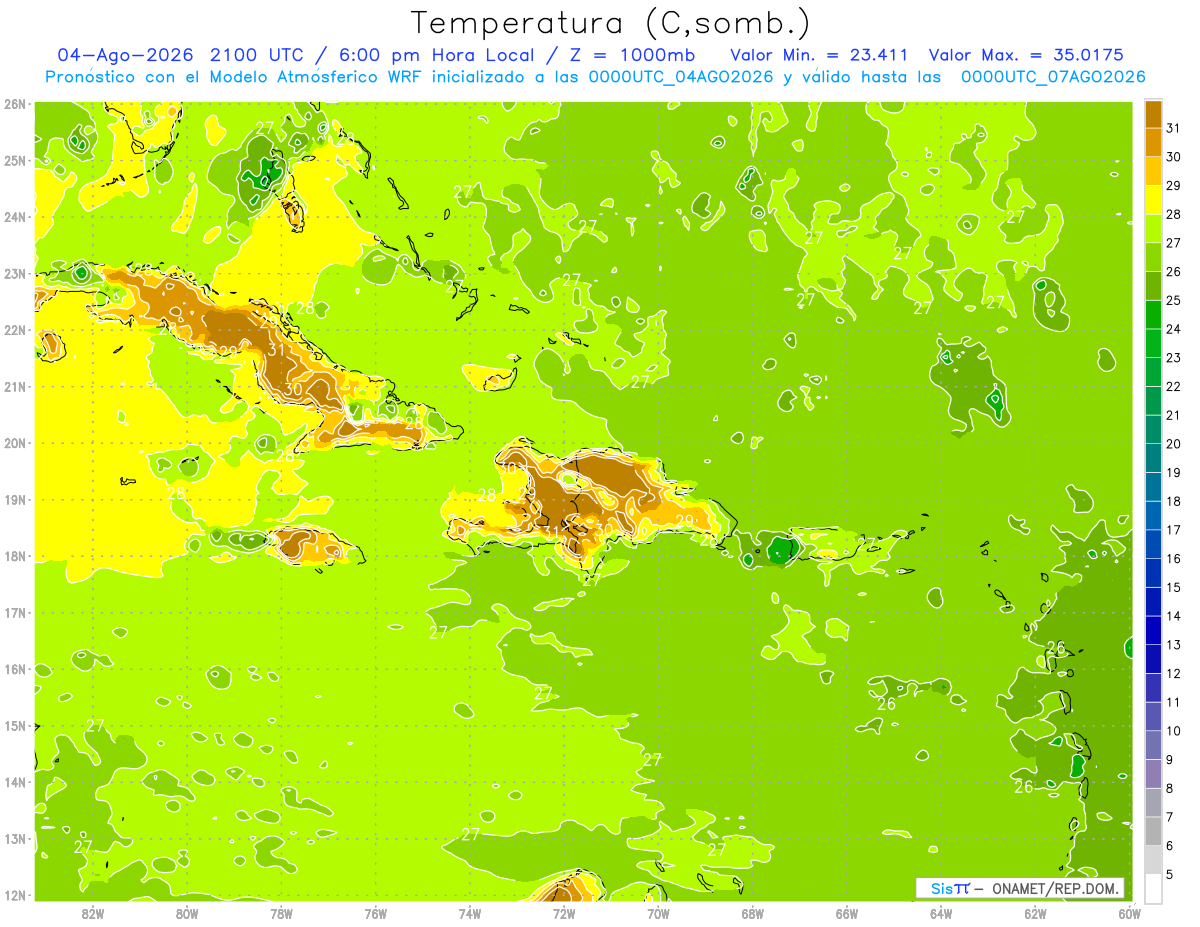Click the "62W" longitude axis label
This screenshot has height=927, width=1200.
(1035, 913)
